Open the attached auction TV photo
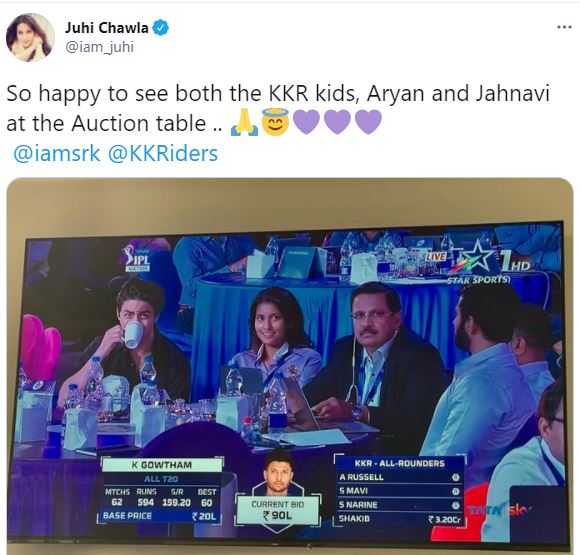Viewport: 580px width, 555px height. point(290,365)
